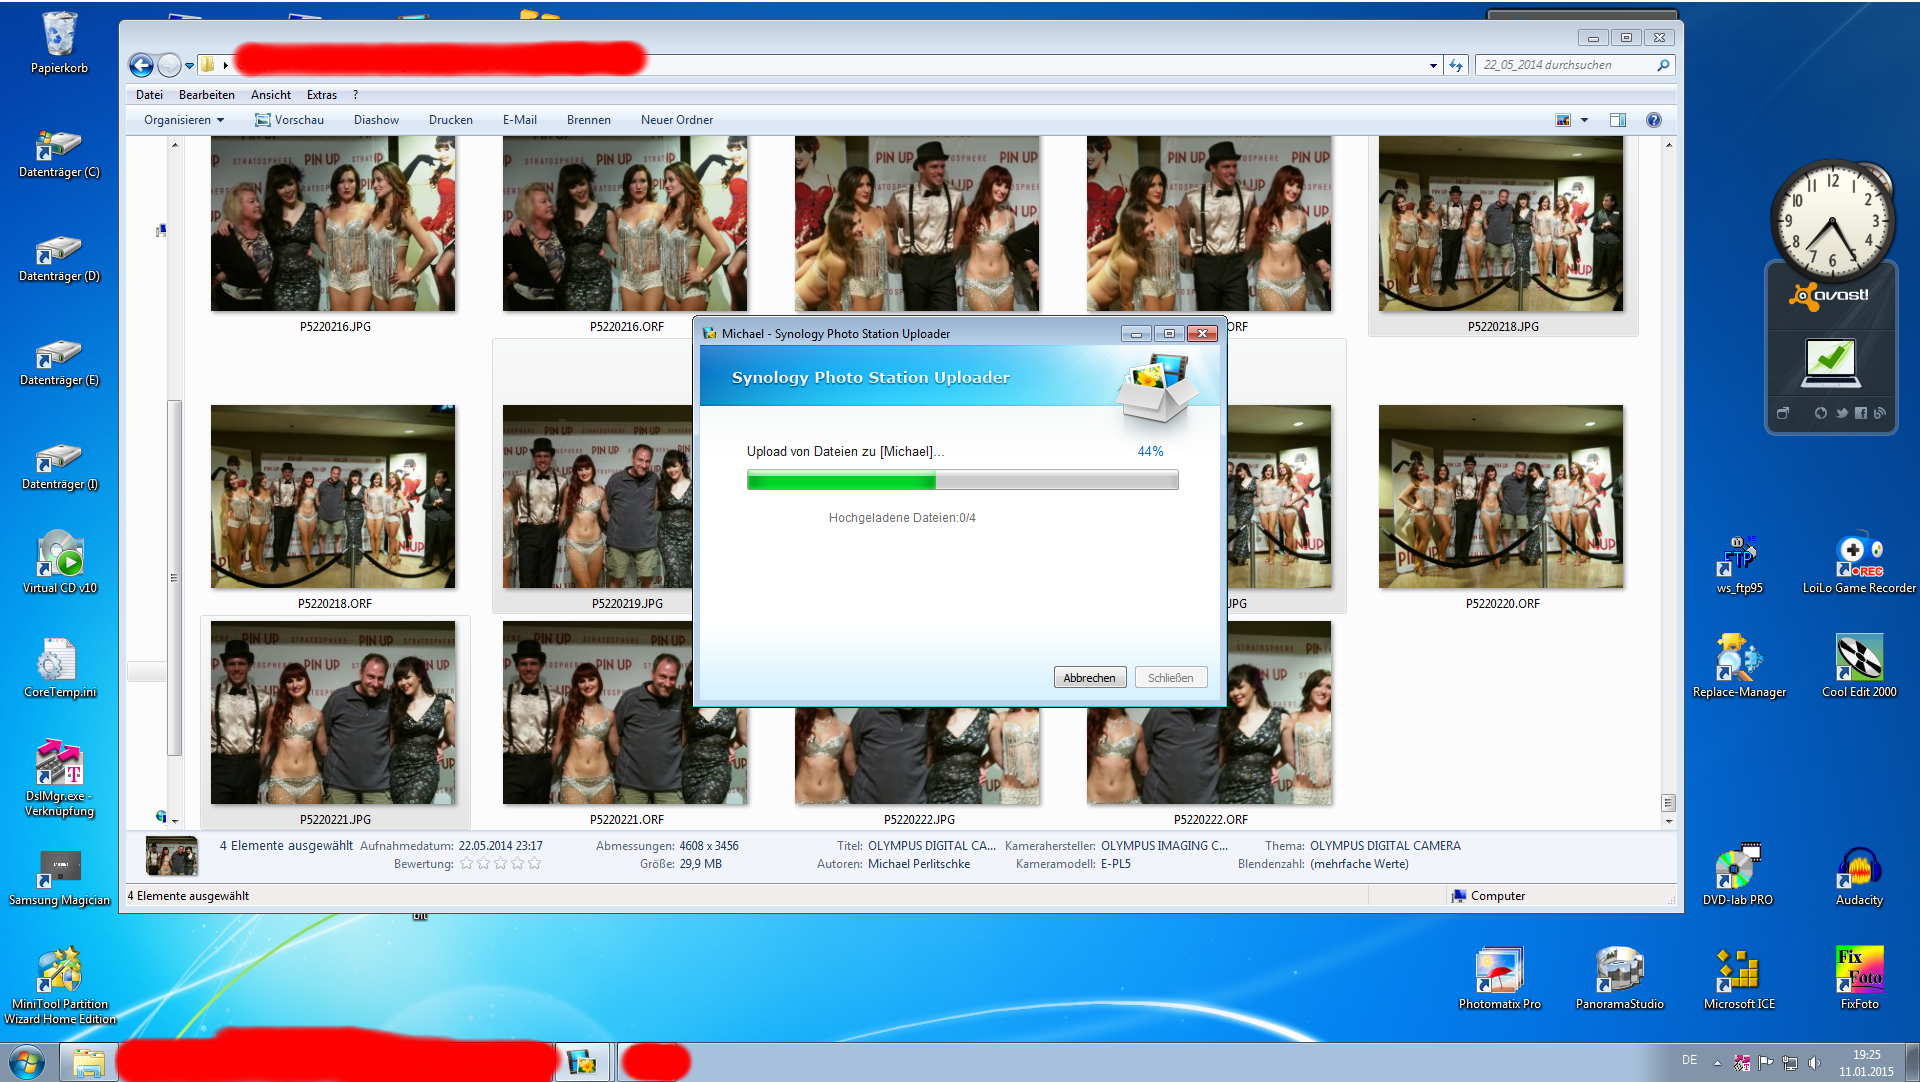Click the Diashow toolbar button

point(376,120)
